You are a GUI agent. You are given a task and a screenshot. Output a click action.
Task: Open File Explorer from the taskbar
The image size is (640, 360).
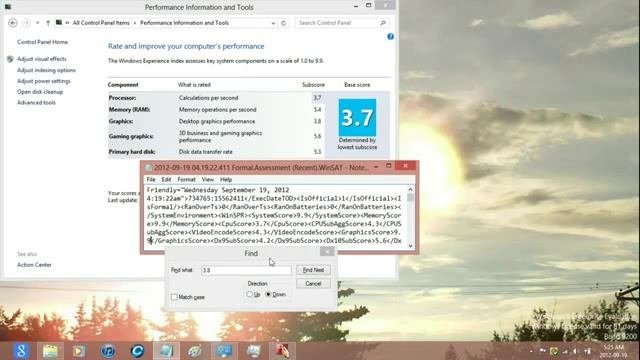tap(50, 351)
